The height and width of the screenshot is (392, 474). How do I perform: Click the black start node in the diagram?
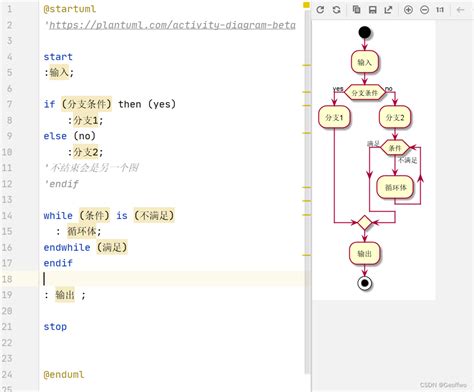tap(365, 33)
